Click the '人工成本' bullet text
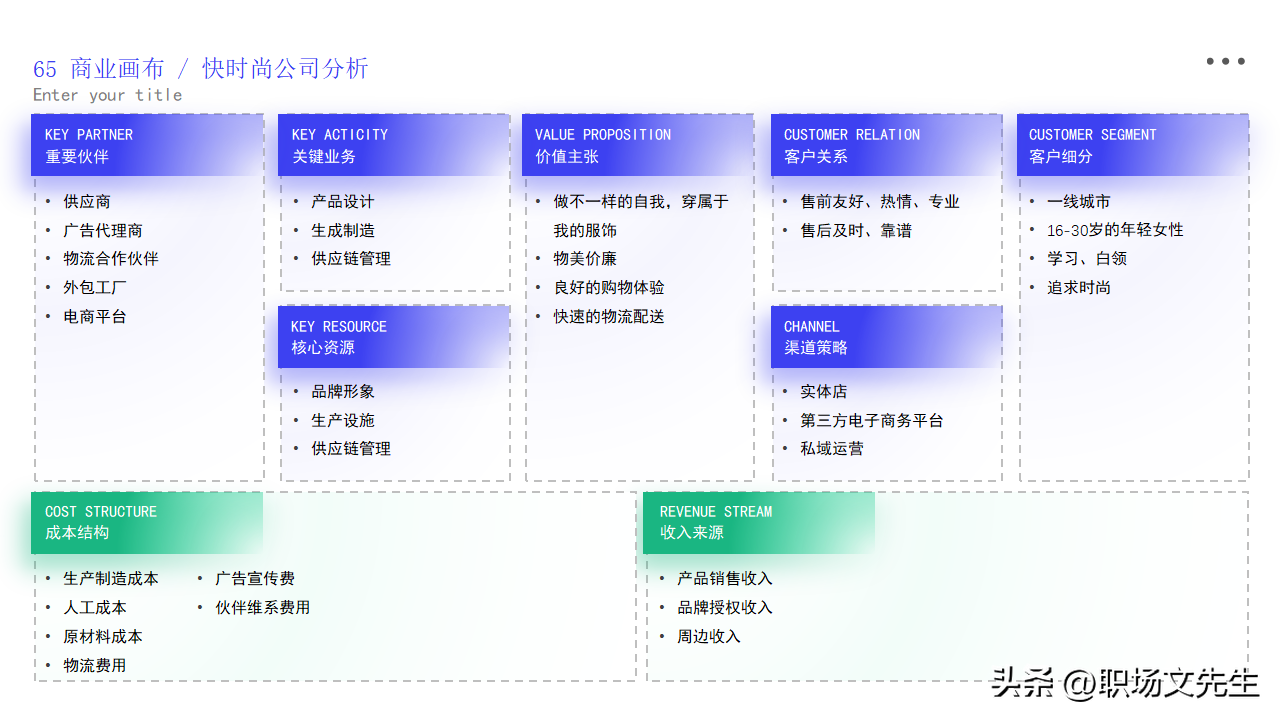The width and height of the screenshot is (1280, 720). click(x=95, y=608)
